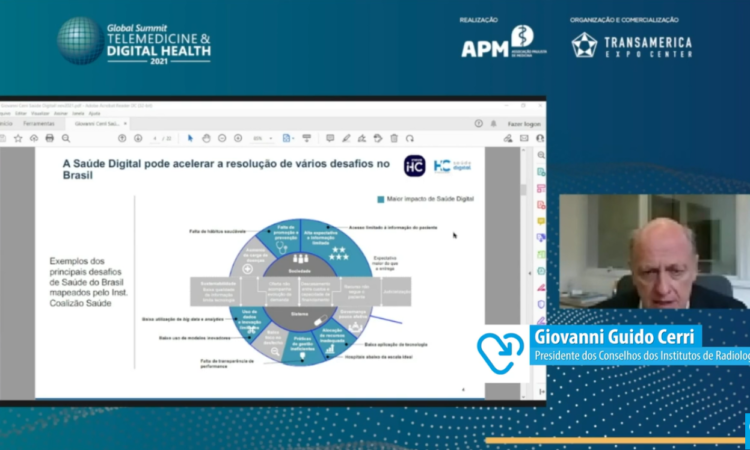Click the page number input field
The height and width of the screenshot is (450, 750).
pos(153,138)
